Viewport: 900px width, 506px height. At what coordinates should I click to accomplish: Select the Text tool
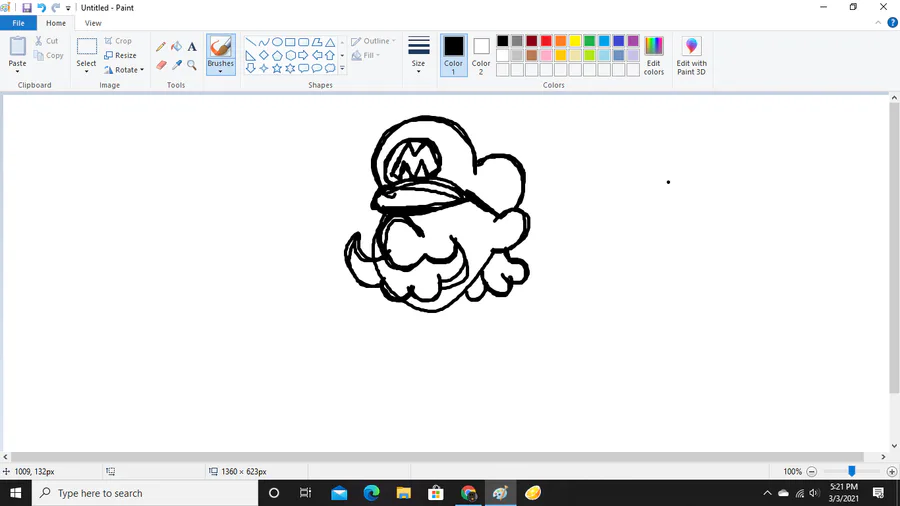point(192,47)
